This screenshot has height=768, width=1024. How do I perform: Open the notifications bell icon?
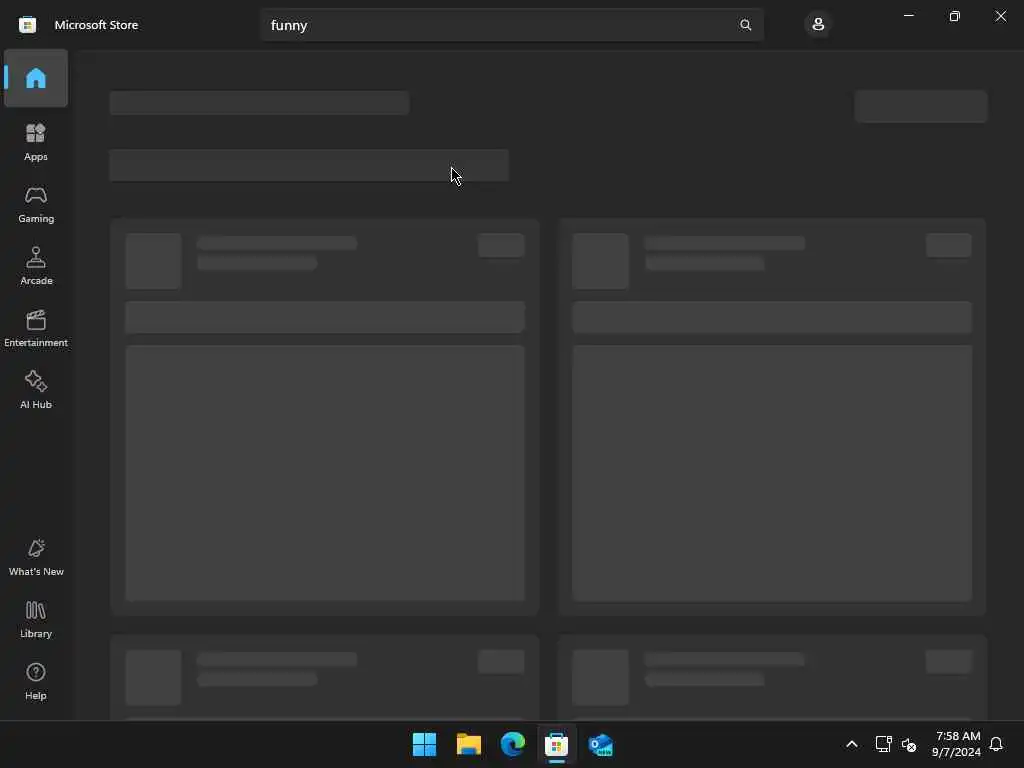[997, 744]
